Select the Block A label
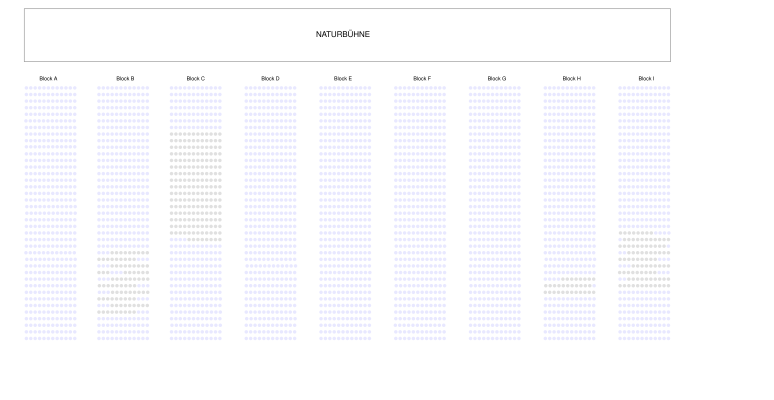 pos(48,78)
